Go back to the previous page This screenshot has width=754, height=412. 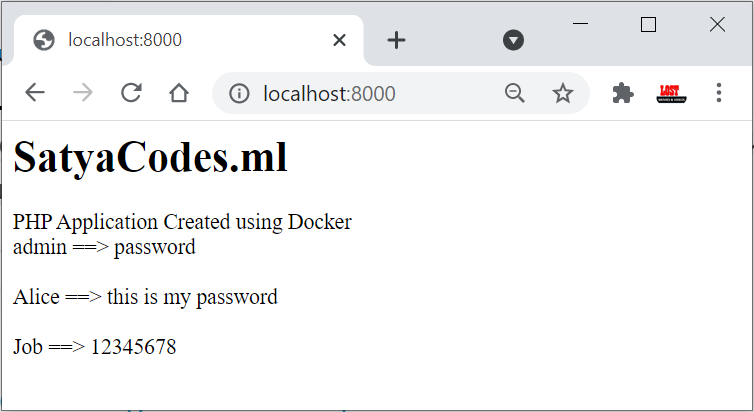click(x=35, y=93)
